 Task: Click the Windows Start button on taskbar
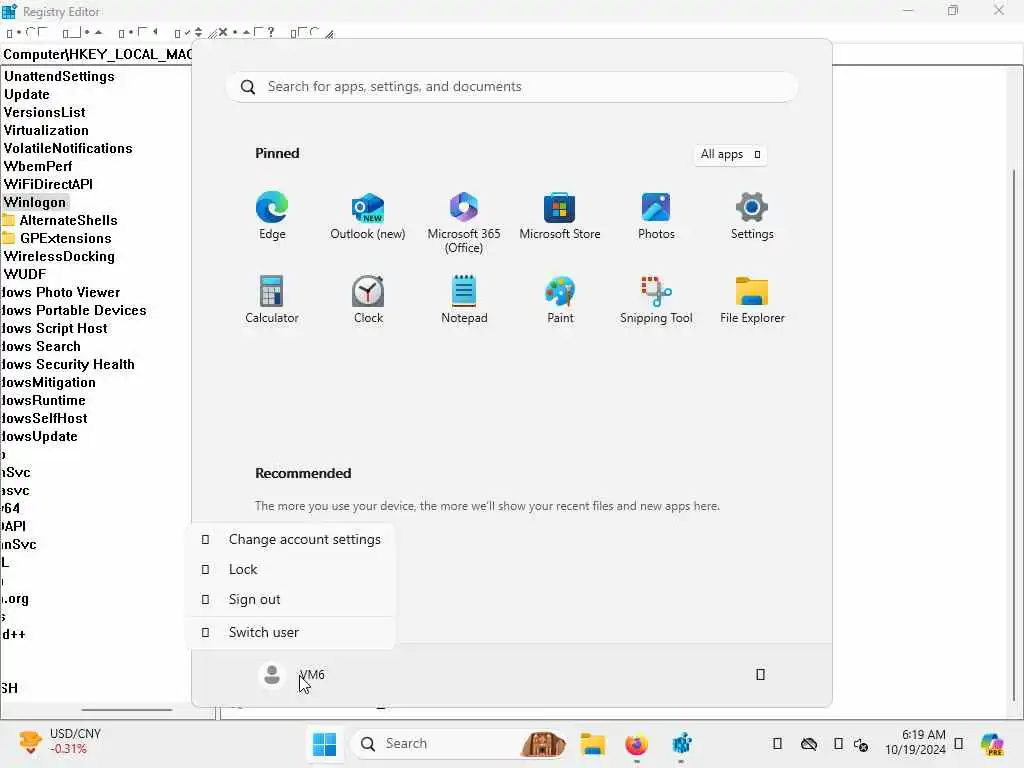[x=325, y=744]
